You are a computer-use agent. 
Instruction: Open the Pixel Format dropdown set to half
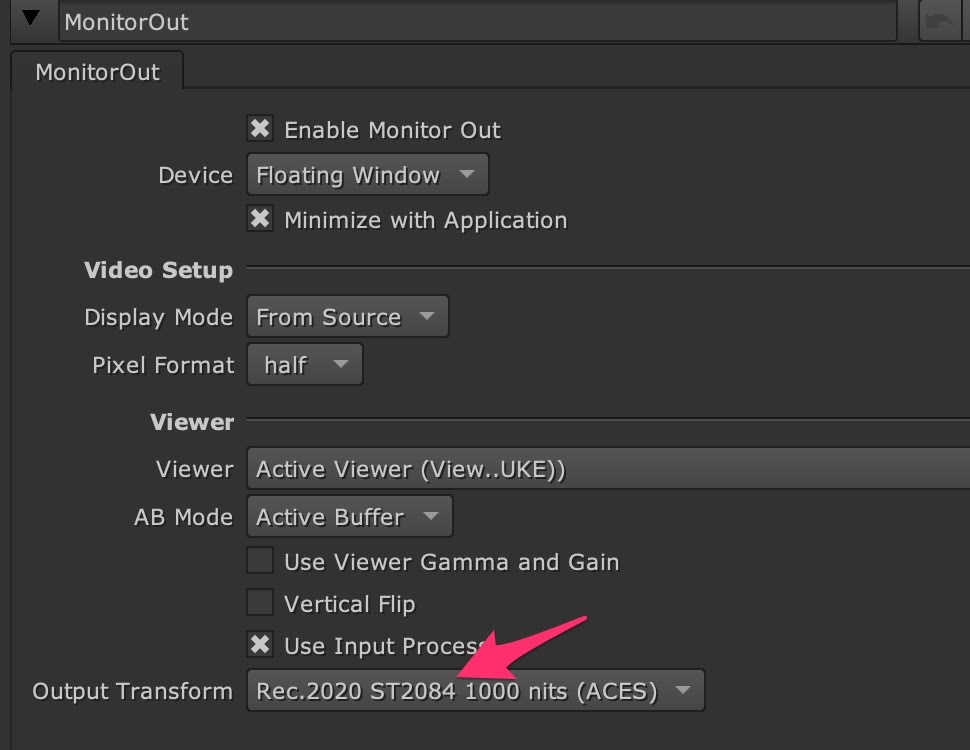(x=303, y=365)
